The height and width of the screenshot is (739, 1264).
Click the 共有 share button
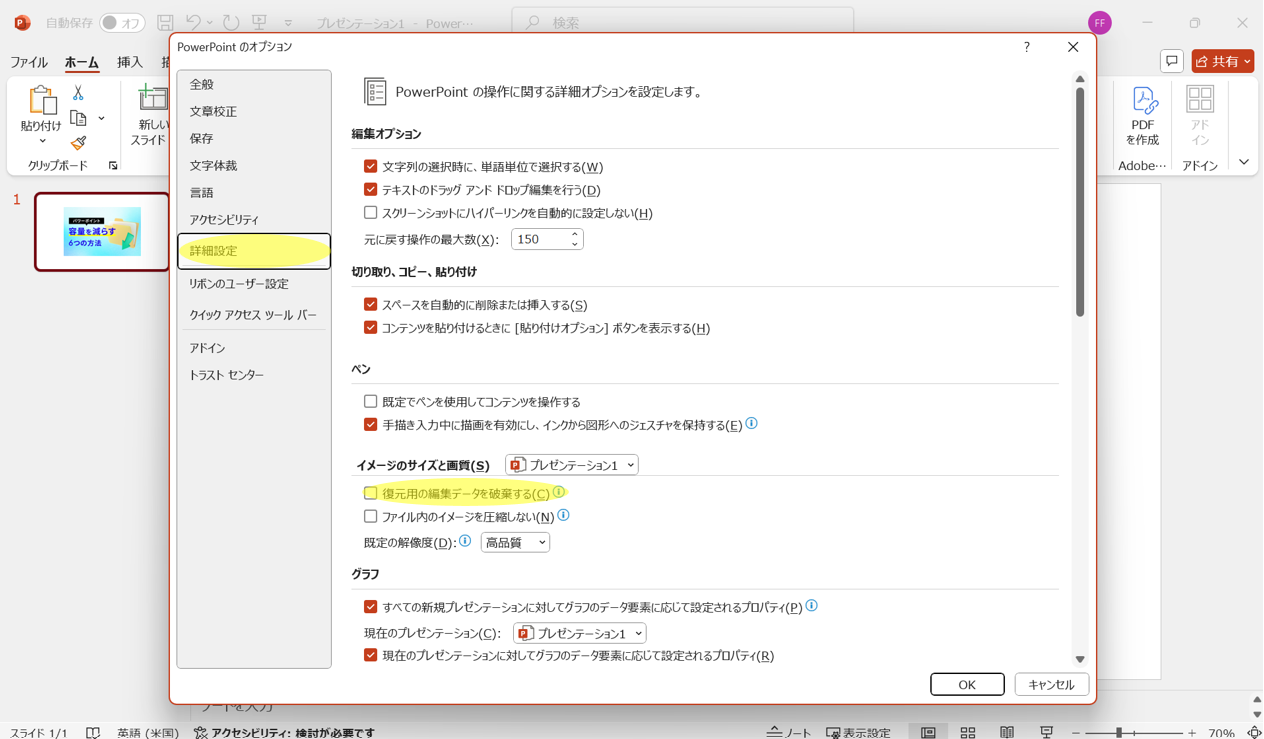pyautogui.click(x=1222, y=61)
